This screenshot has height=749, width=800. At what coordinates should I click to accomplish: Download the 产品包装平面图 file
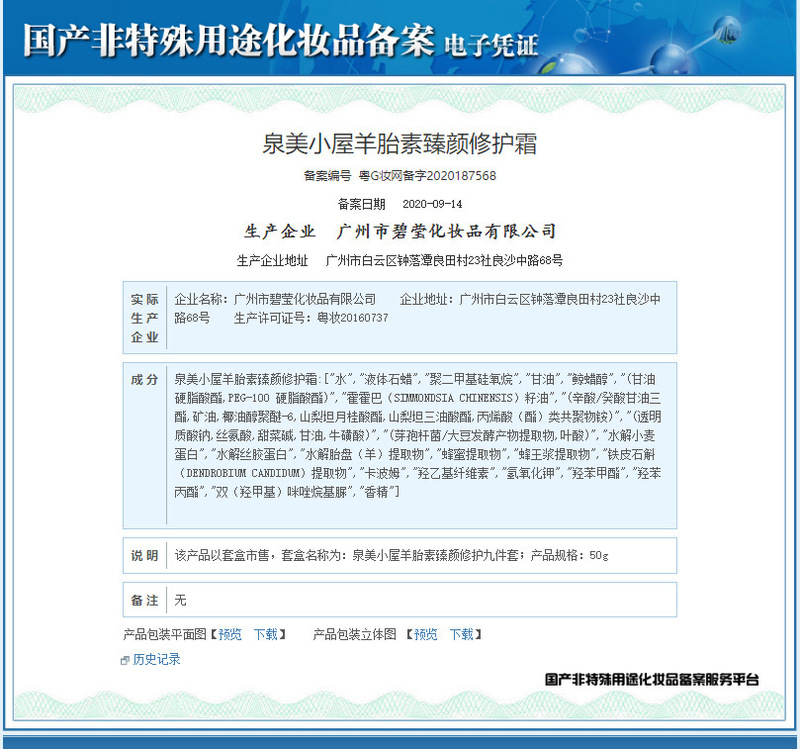tap(265, 634)
